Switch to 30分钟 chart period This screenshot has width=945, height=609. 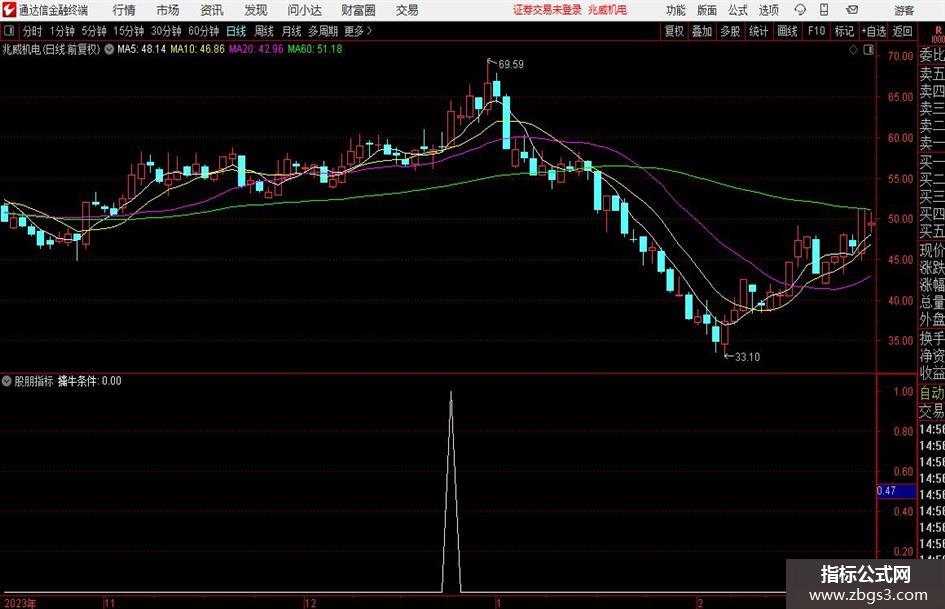tap(166, 31)
